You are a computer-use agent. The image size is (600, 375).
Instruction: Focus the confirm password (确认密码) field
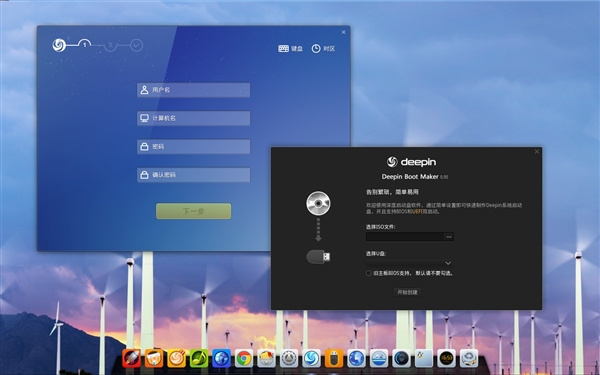coord(194,175)
